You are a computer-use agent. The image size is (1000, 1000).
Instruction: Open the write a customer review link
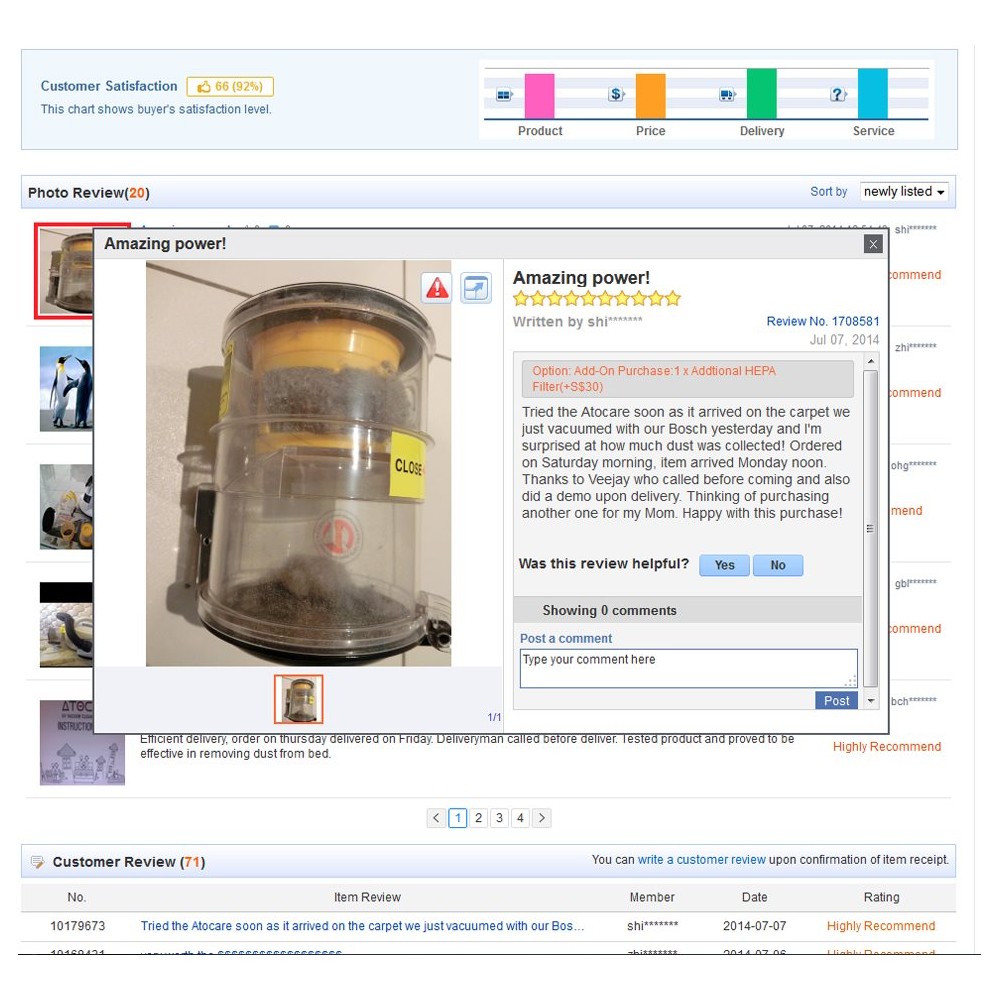click(x=702, y=860)
